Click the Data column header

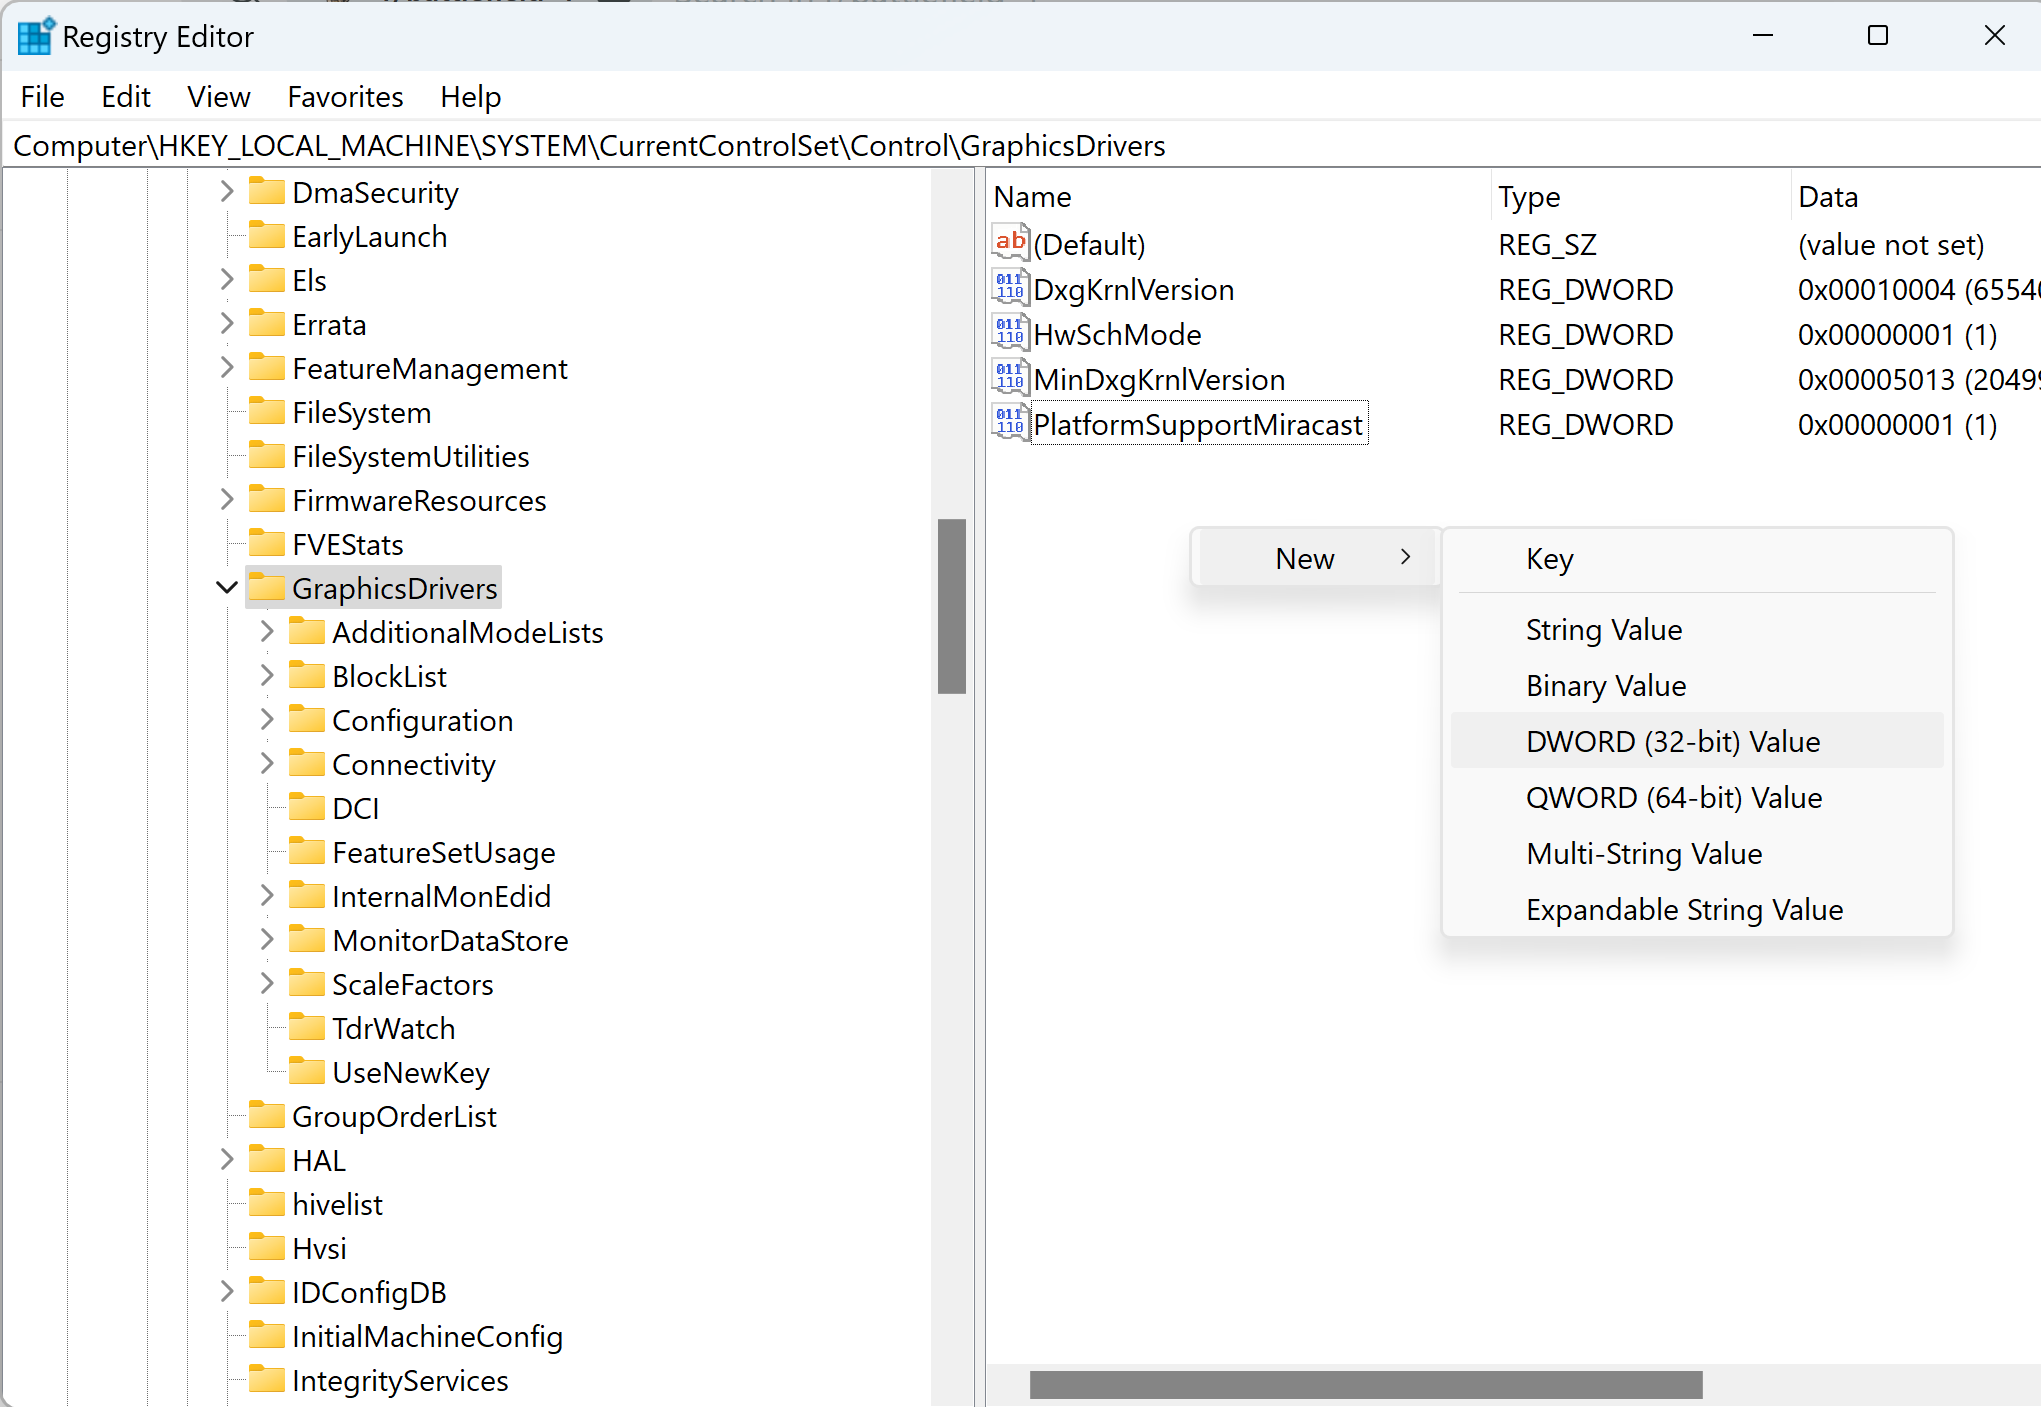[1827, 197]
